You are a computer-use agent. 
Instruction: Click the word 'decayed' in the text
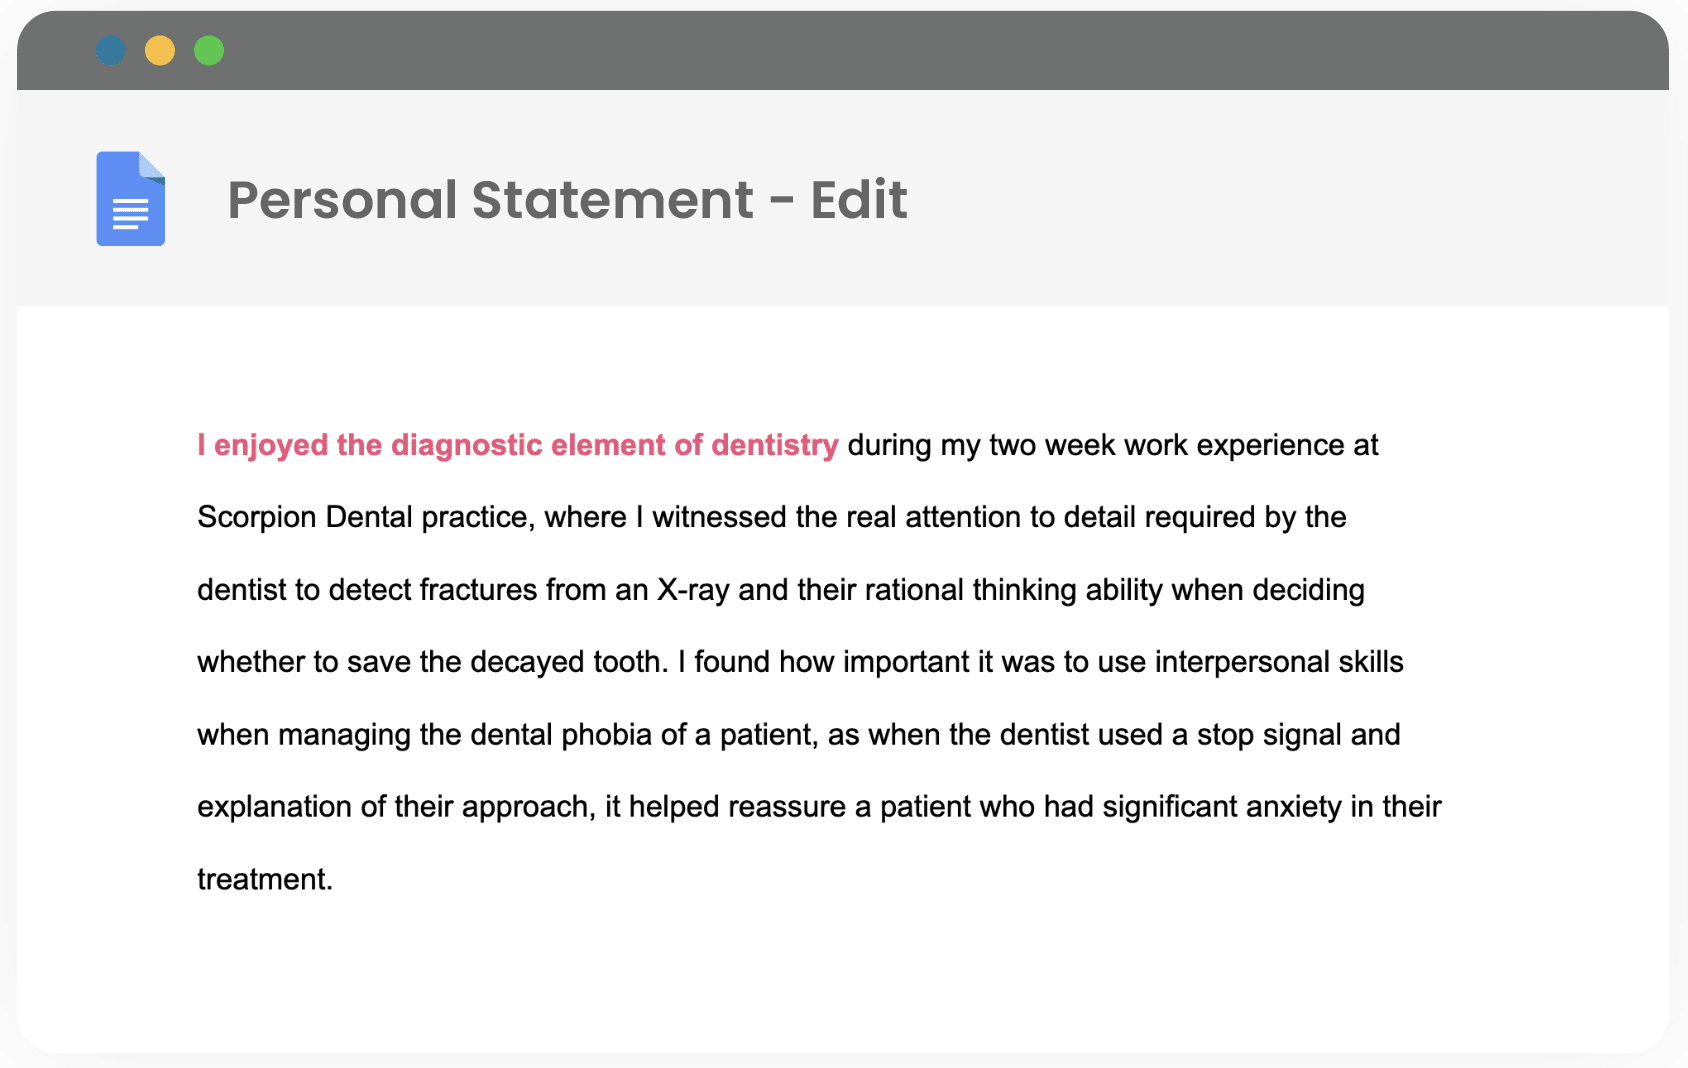527,662
